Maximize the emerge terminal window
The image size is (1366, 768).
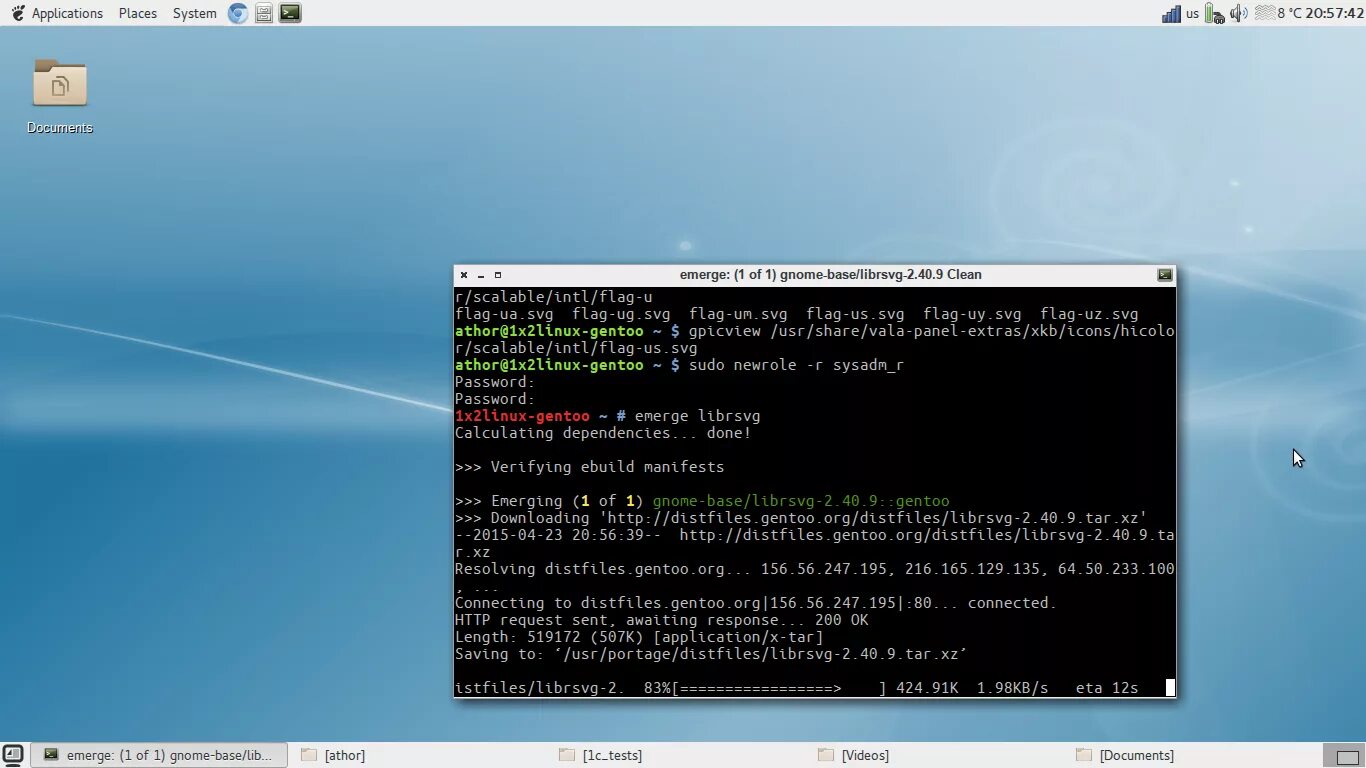click(498, 275)
